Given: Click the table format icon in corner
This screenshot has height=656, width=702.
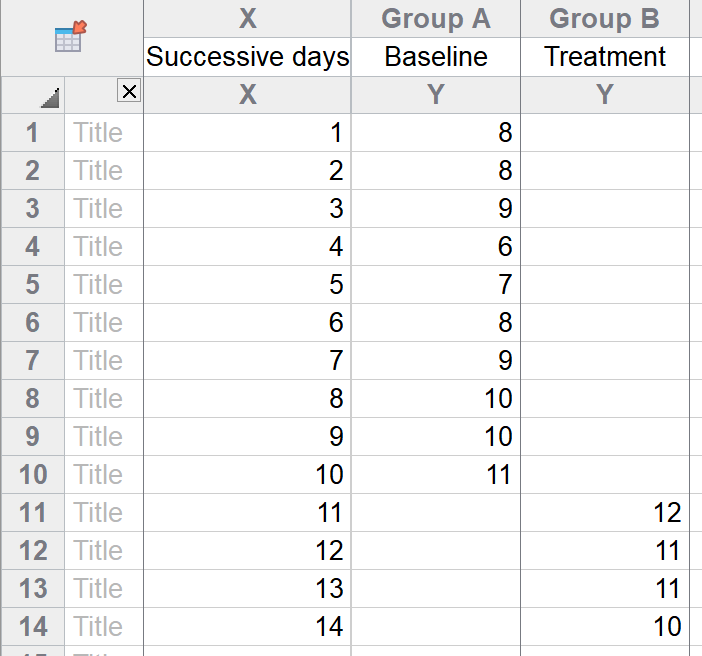Looking at the screenshot, I should pyautogui.click(x=70, y=36).
